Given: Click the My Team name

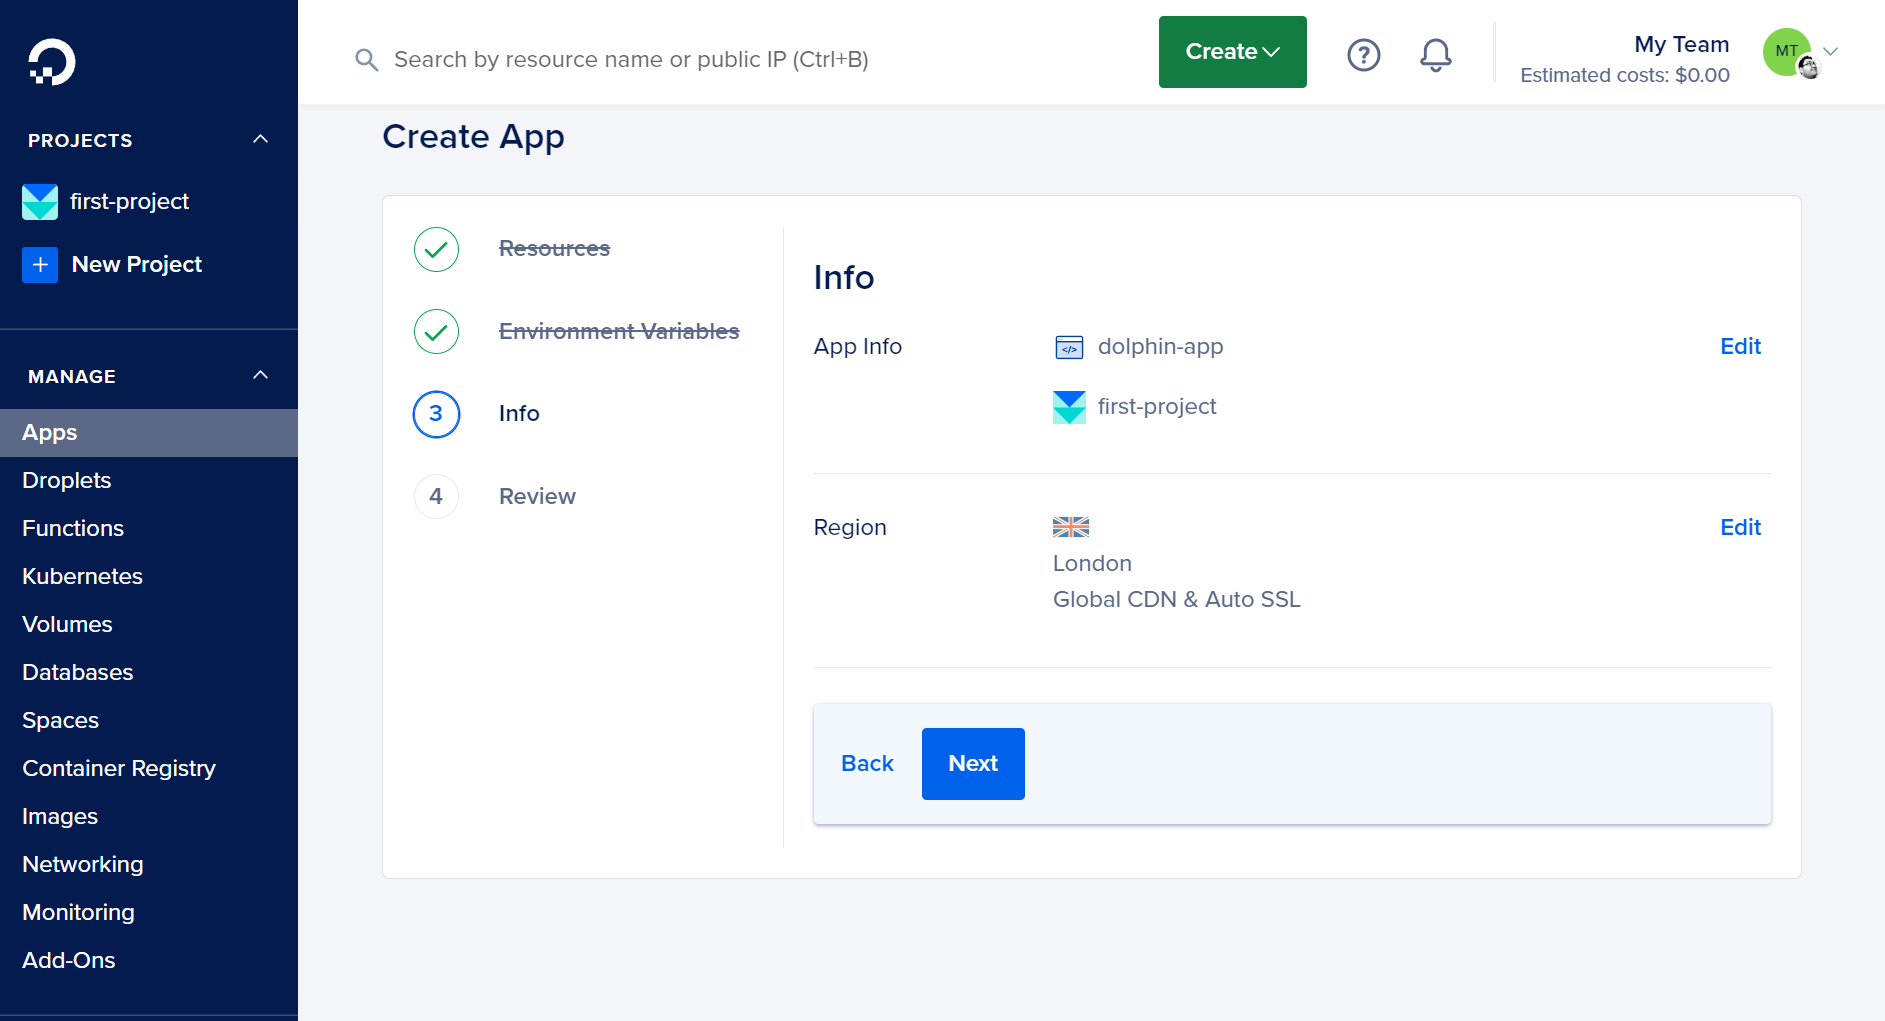Looking at the screenshot, I should pos(1681,45).
